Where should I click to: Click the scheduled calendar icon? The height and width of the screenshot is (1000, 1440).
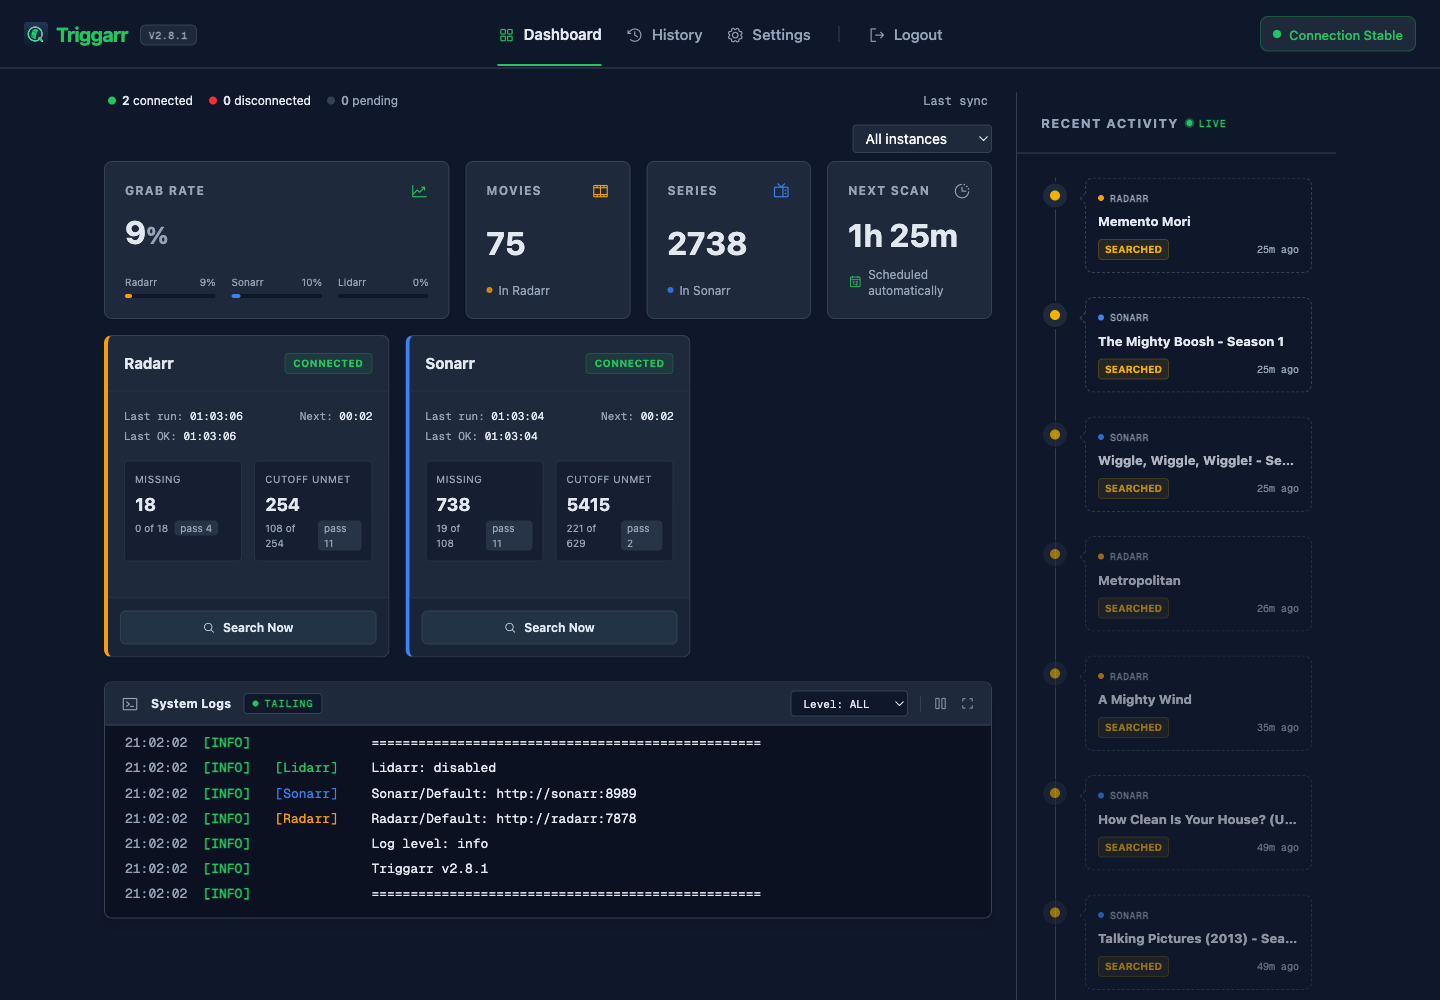(855, 282)
